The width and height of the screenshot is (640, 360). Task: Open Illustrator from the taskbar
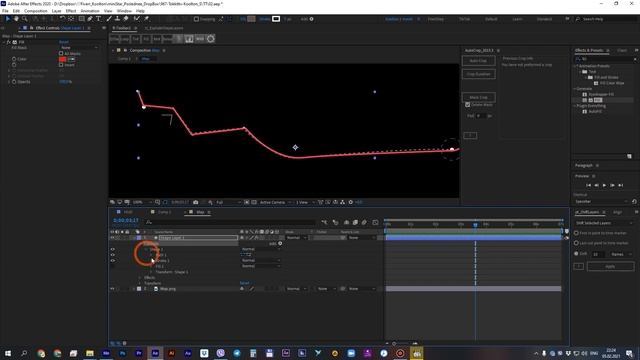171,353
